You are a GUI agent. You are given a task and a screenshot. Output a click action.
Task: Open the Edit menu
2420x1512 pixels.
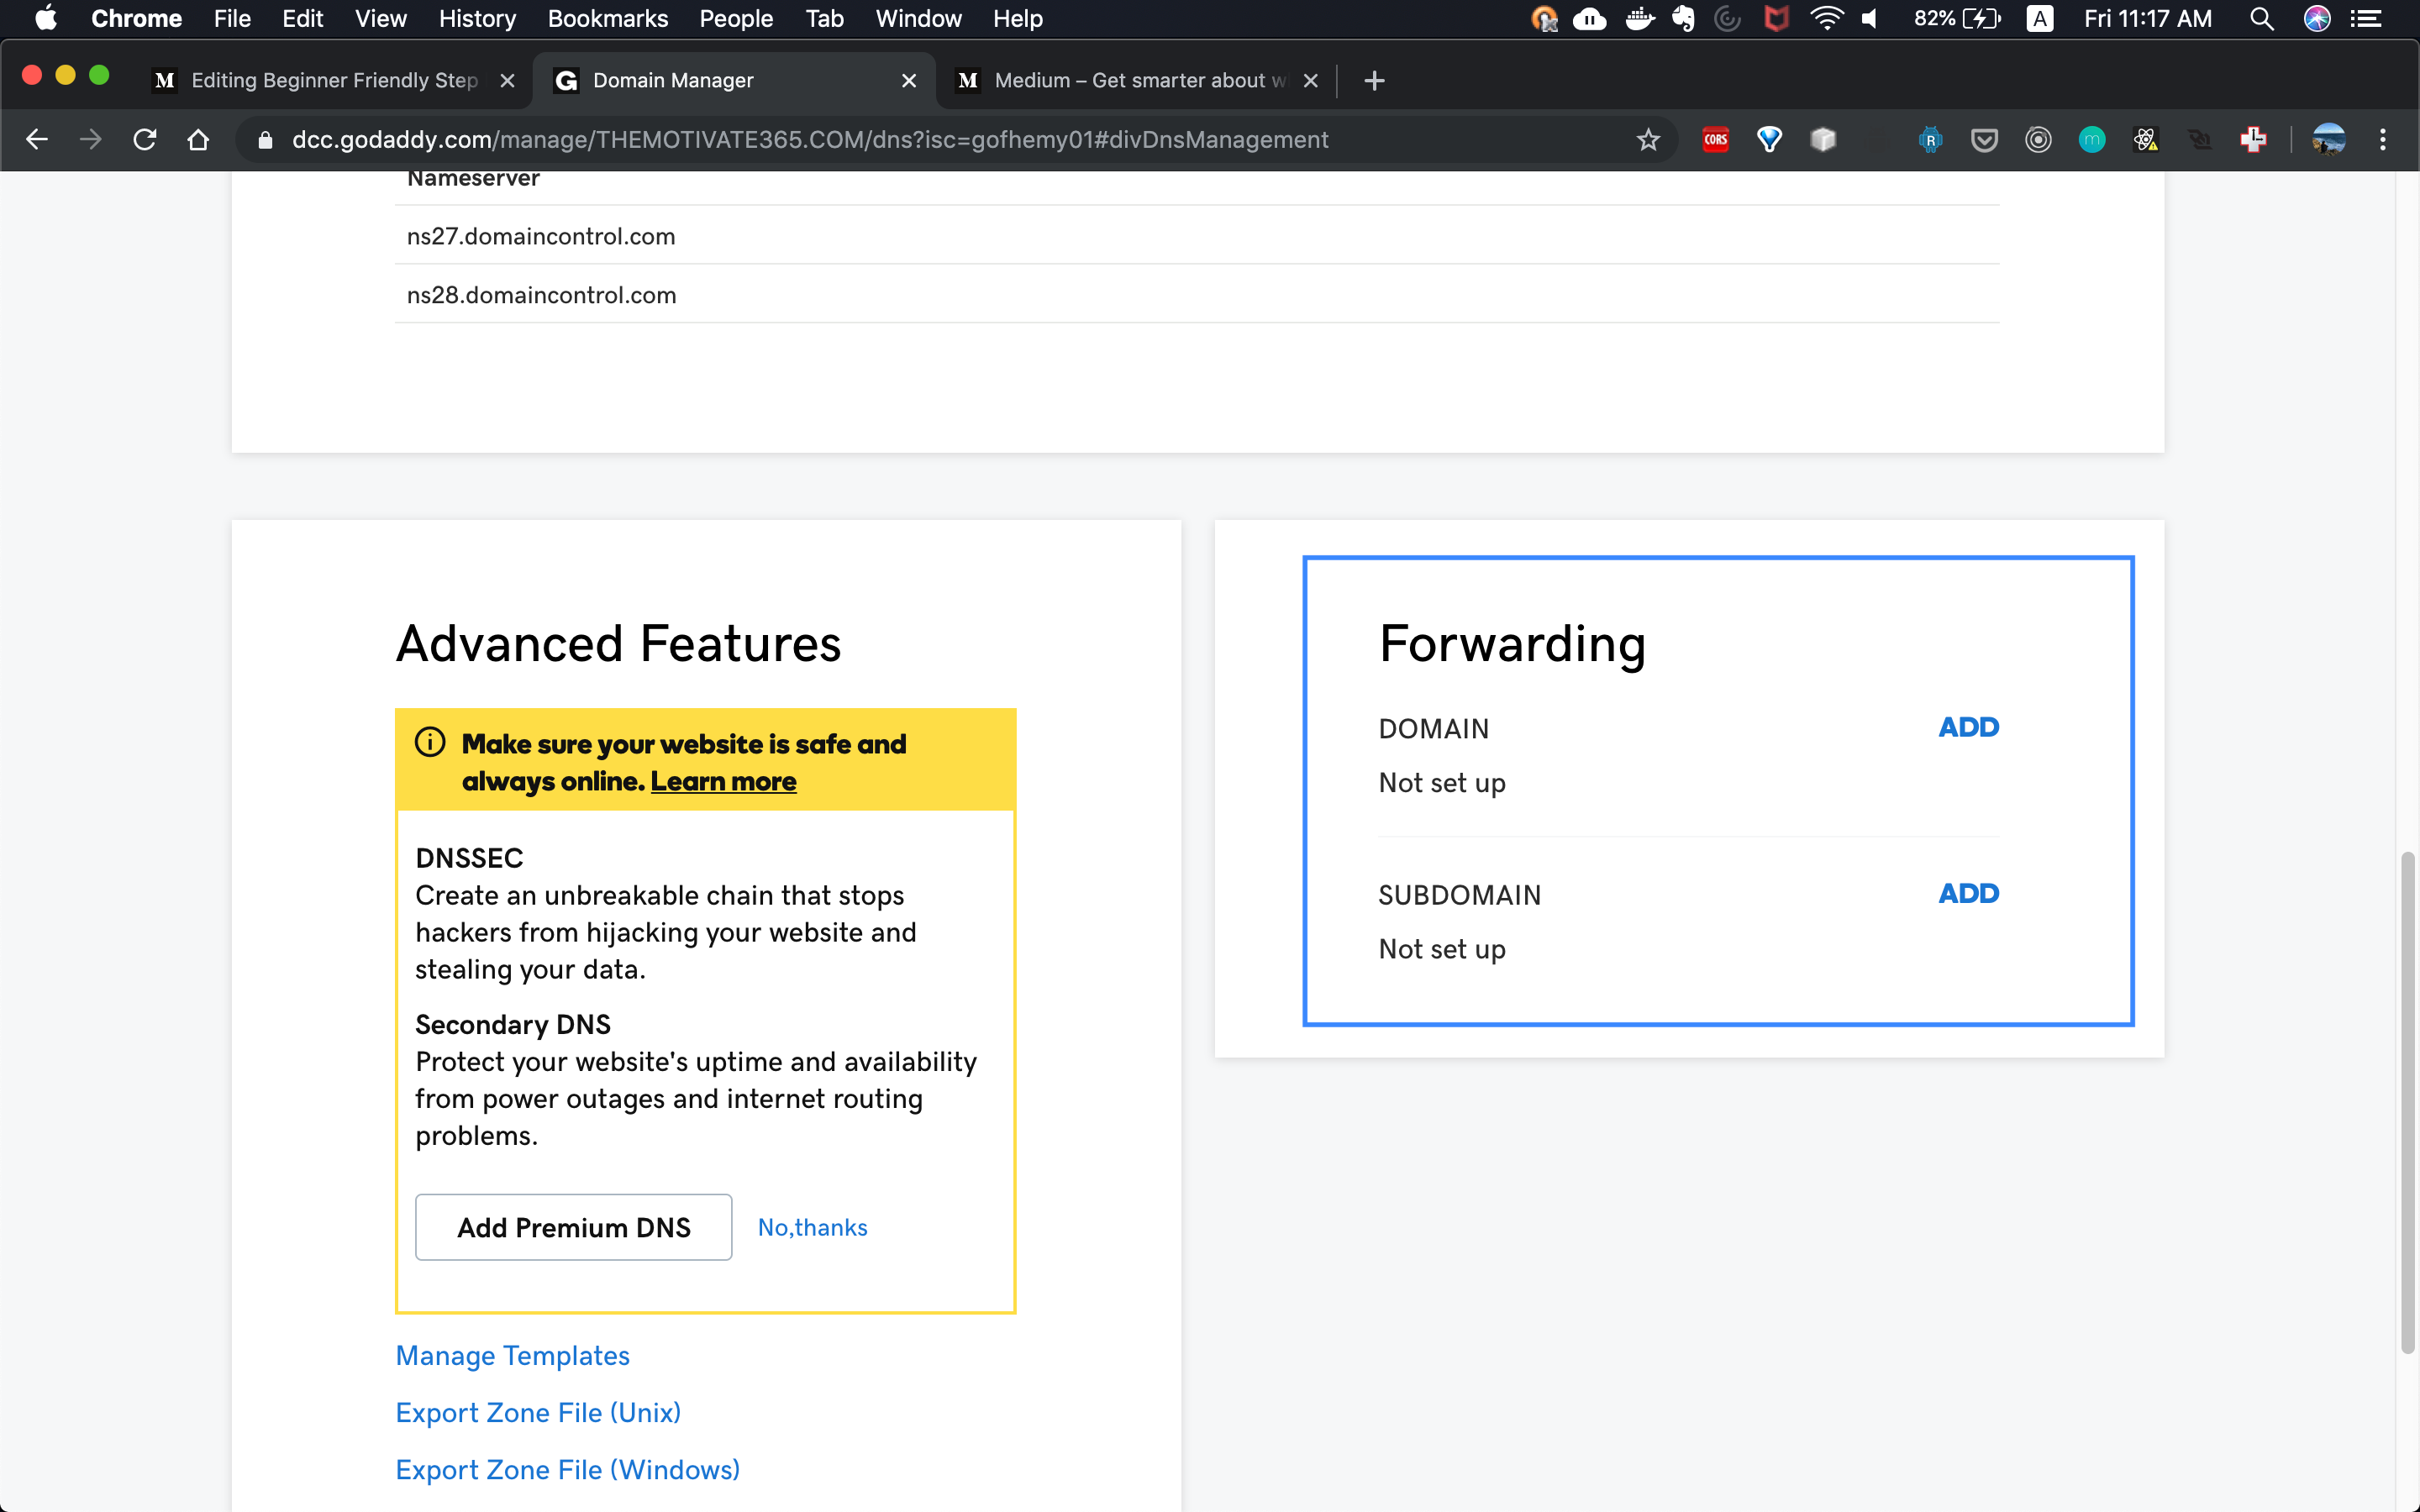tap(302, 19)
